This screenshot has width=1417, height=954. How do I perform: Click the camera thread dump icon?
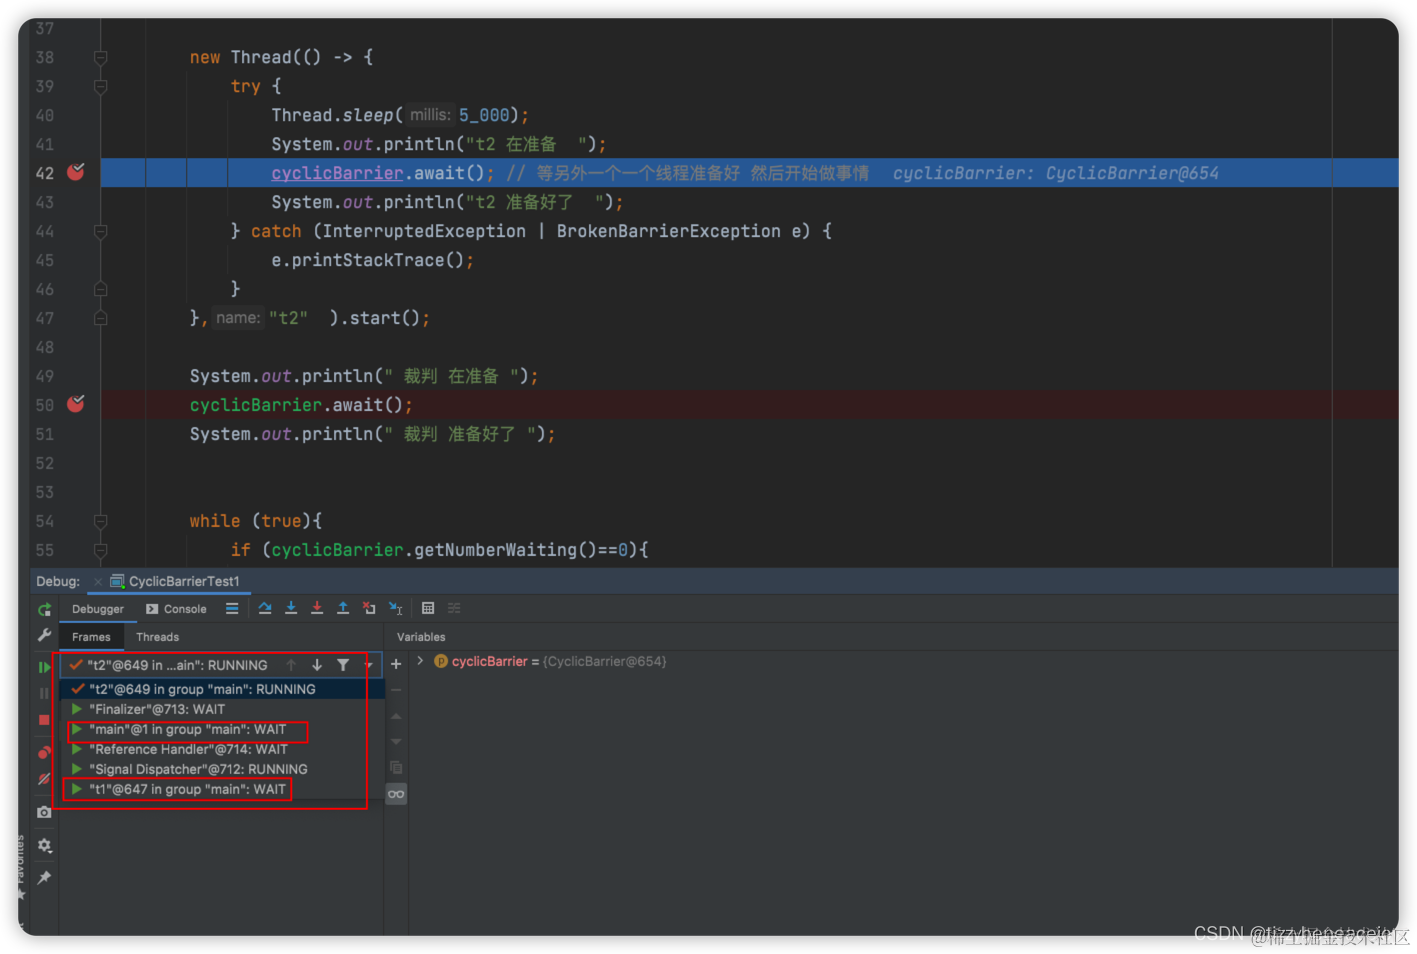(44, 812)
